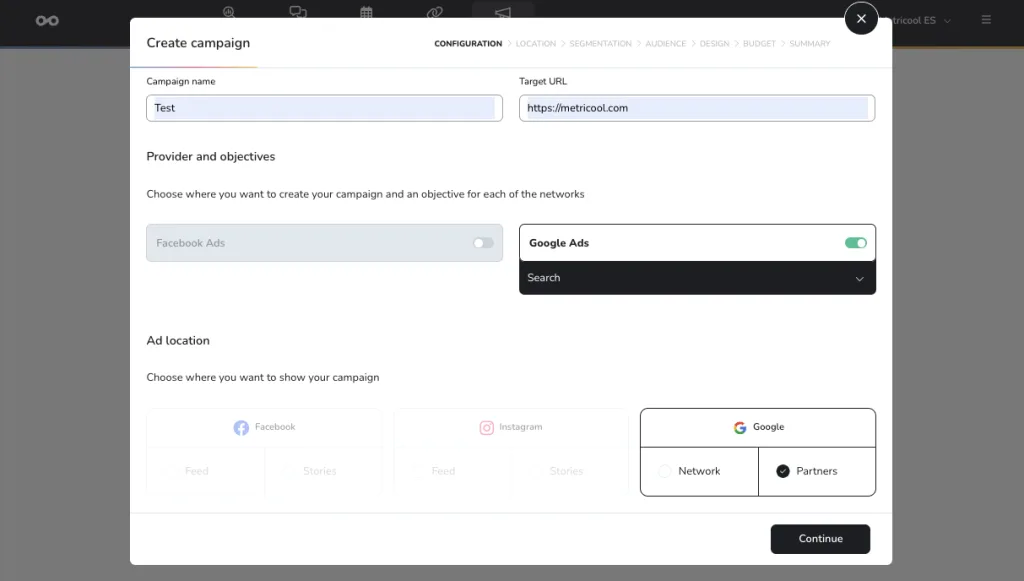Screen dimensions: 1024x581
Task: Click the 'Provider and objectives' heading
Action: [x=211, y=157]
